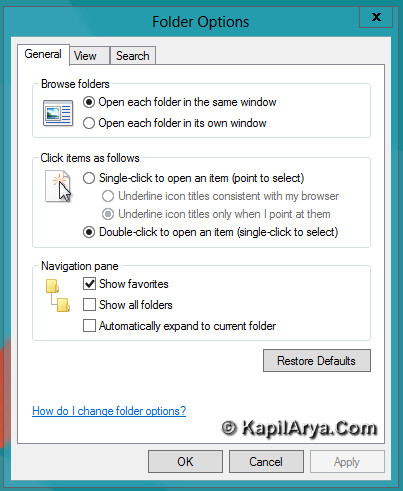Open the General tab
403x491 pixels.
(43, 54)
